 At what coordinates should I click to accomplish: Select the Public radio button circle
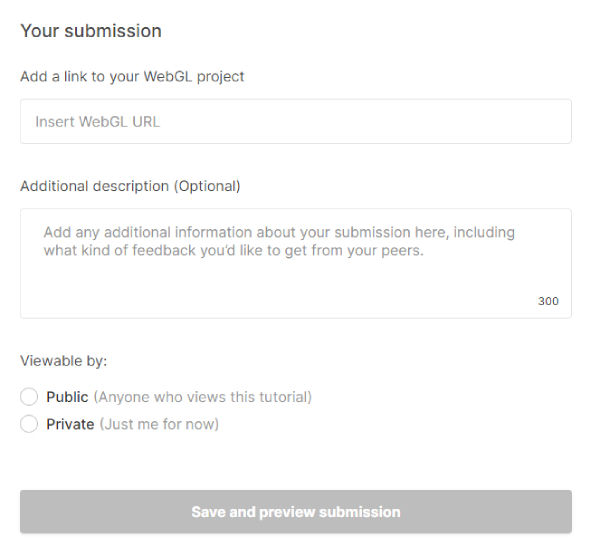click(29, 397)
